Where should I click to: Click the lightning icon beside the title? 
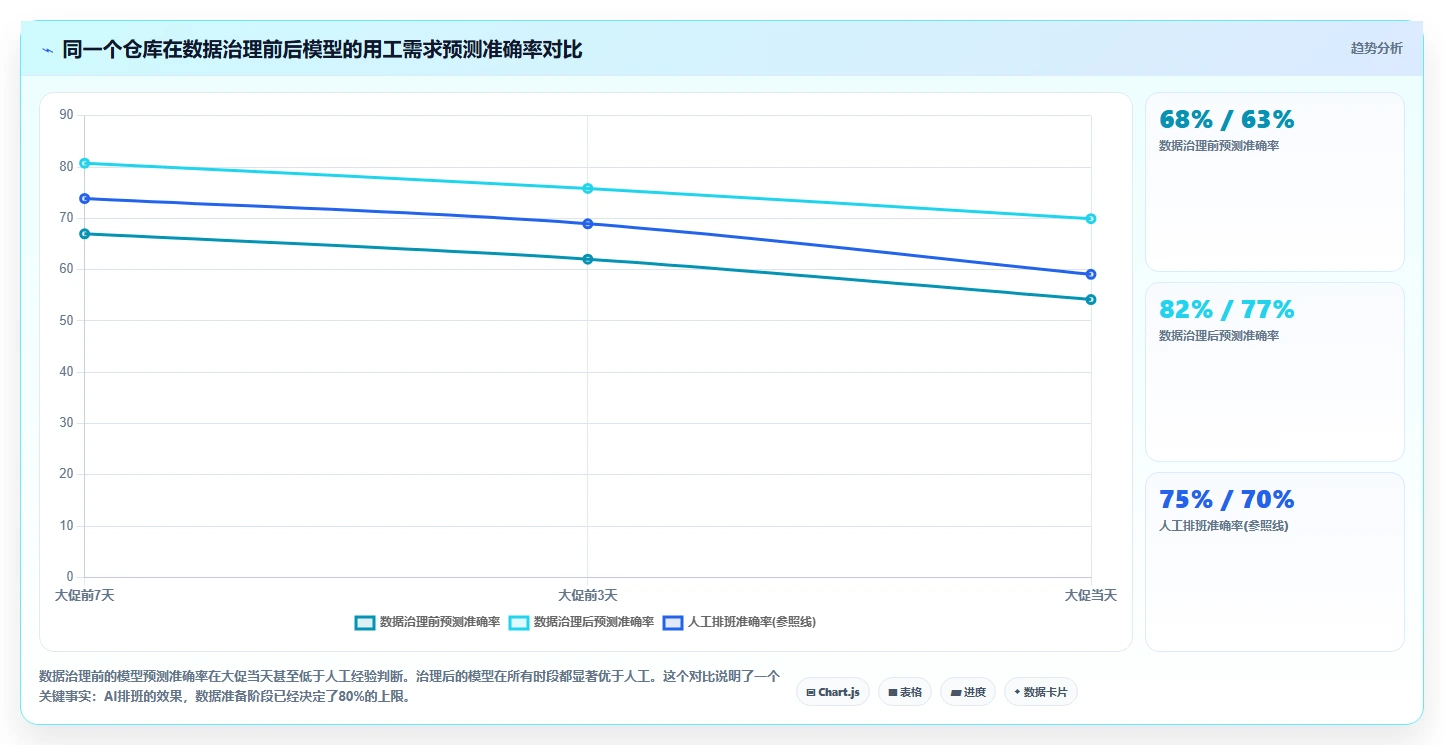(x=47, y=50)
